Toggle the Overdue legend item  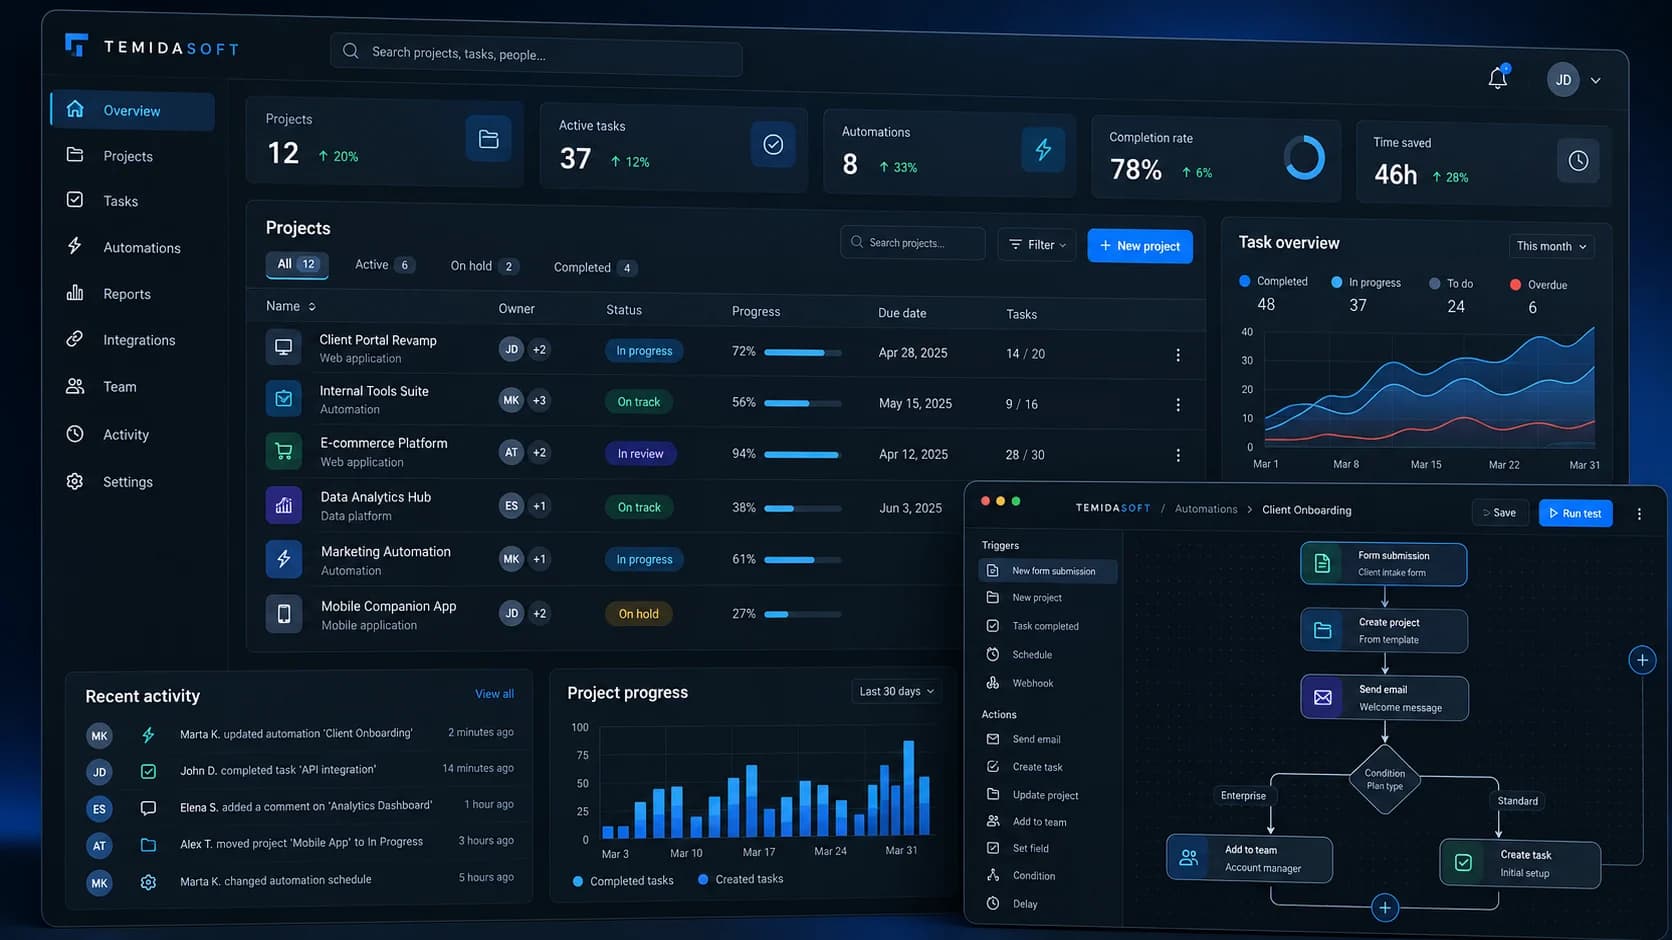(1538, 284)
